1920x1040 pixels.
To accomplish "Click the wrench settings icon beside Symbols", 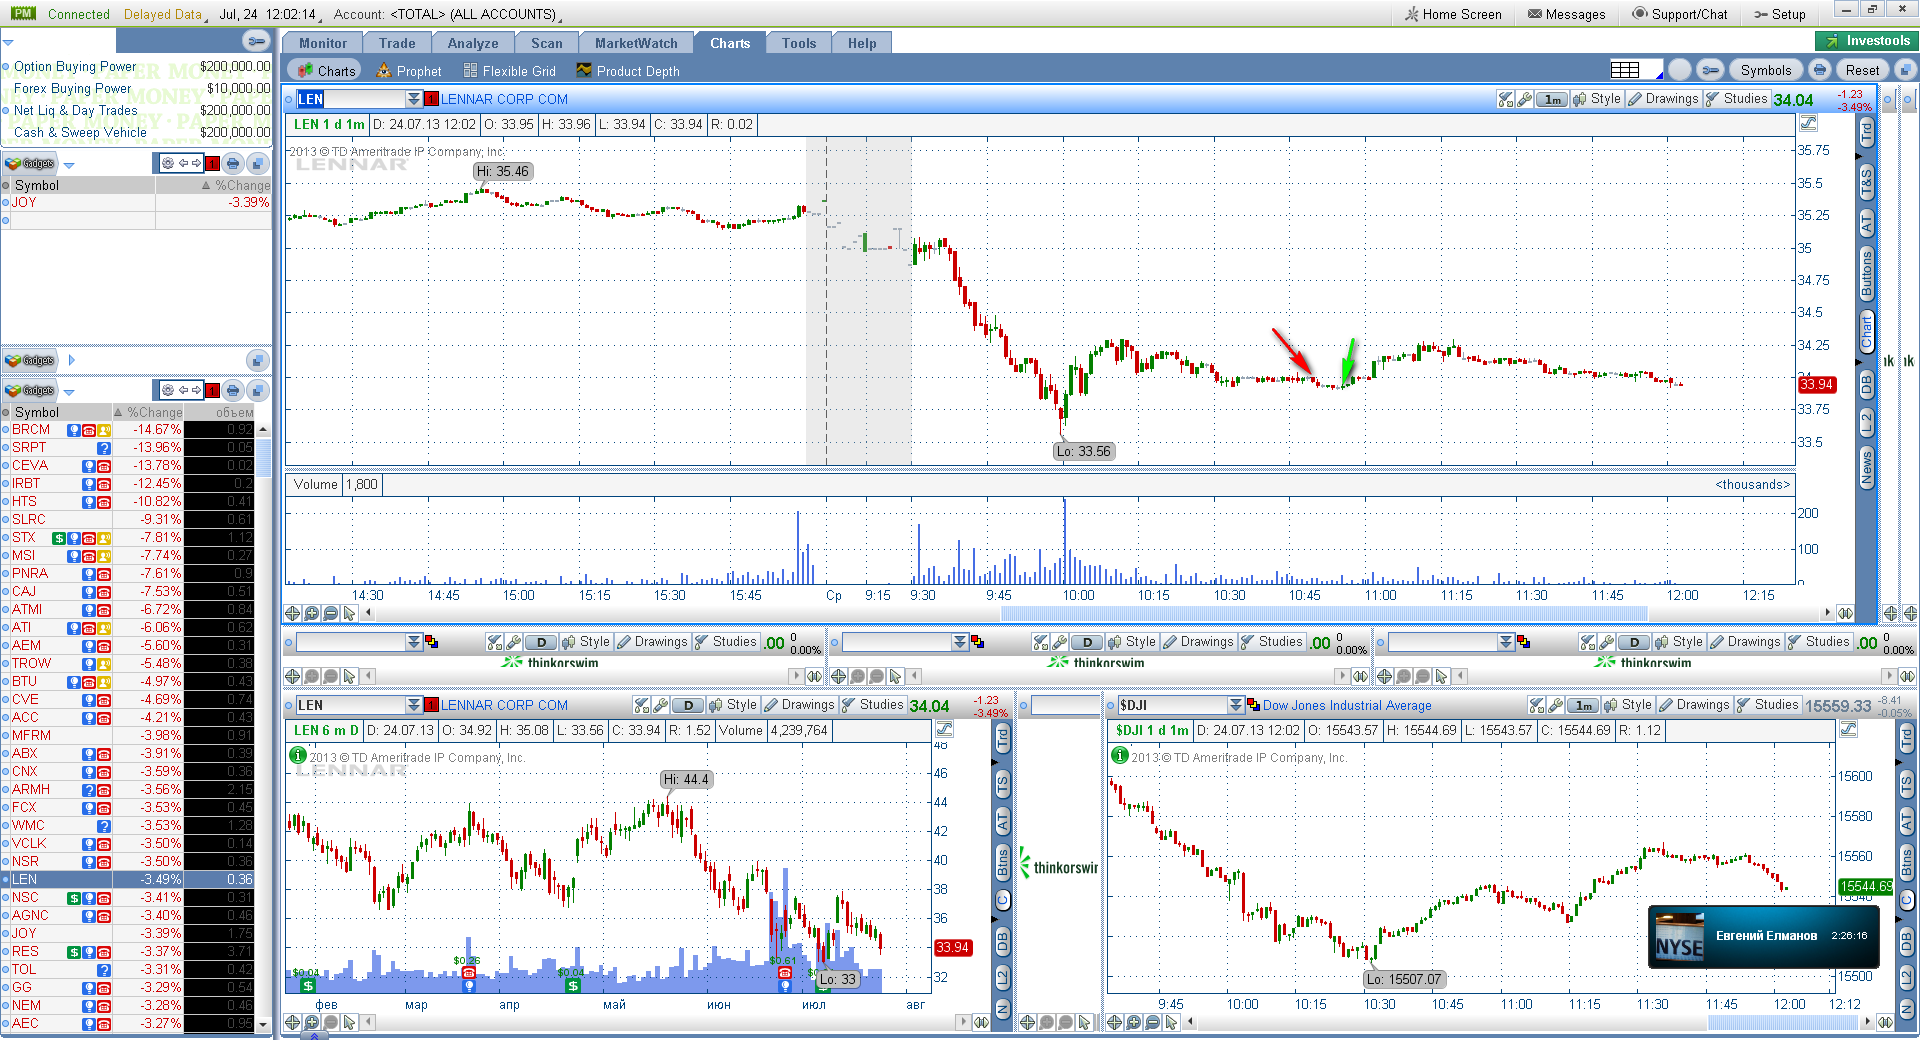I will [1711, 70].
